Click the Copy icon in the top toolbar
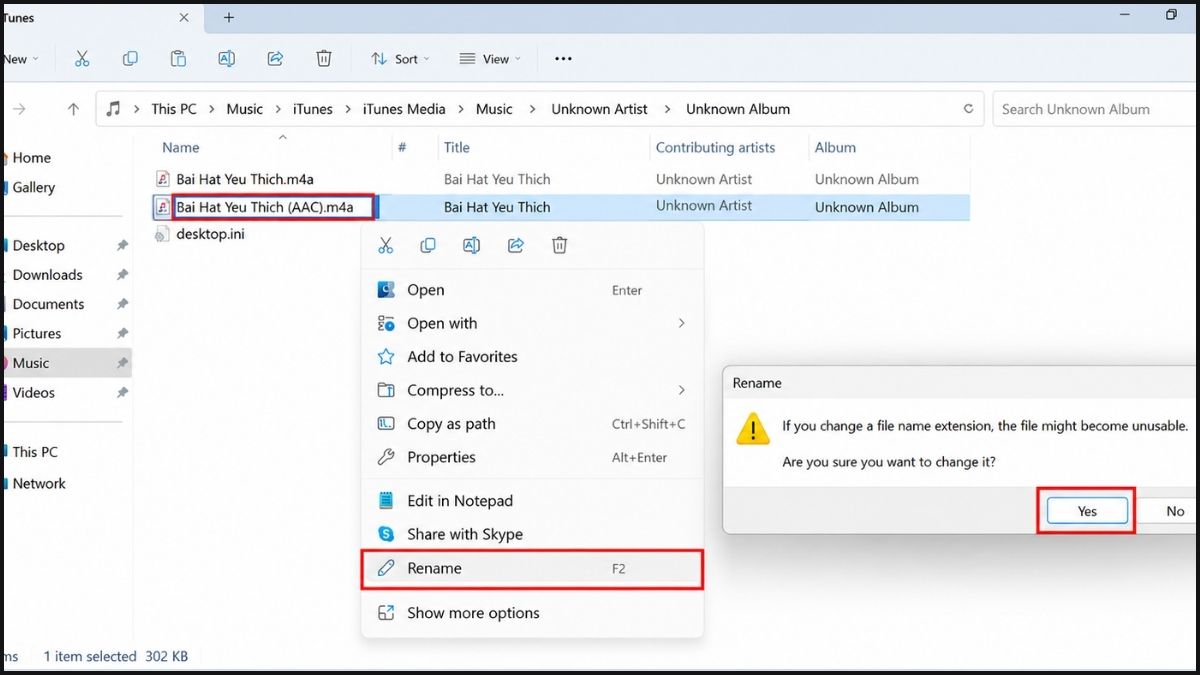1200x675 pixels. click(x=130, y=59)
